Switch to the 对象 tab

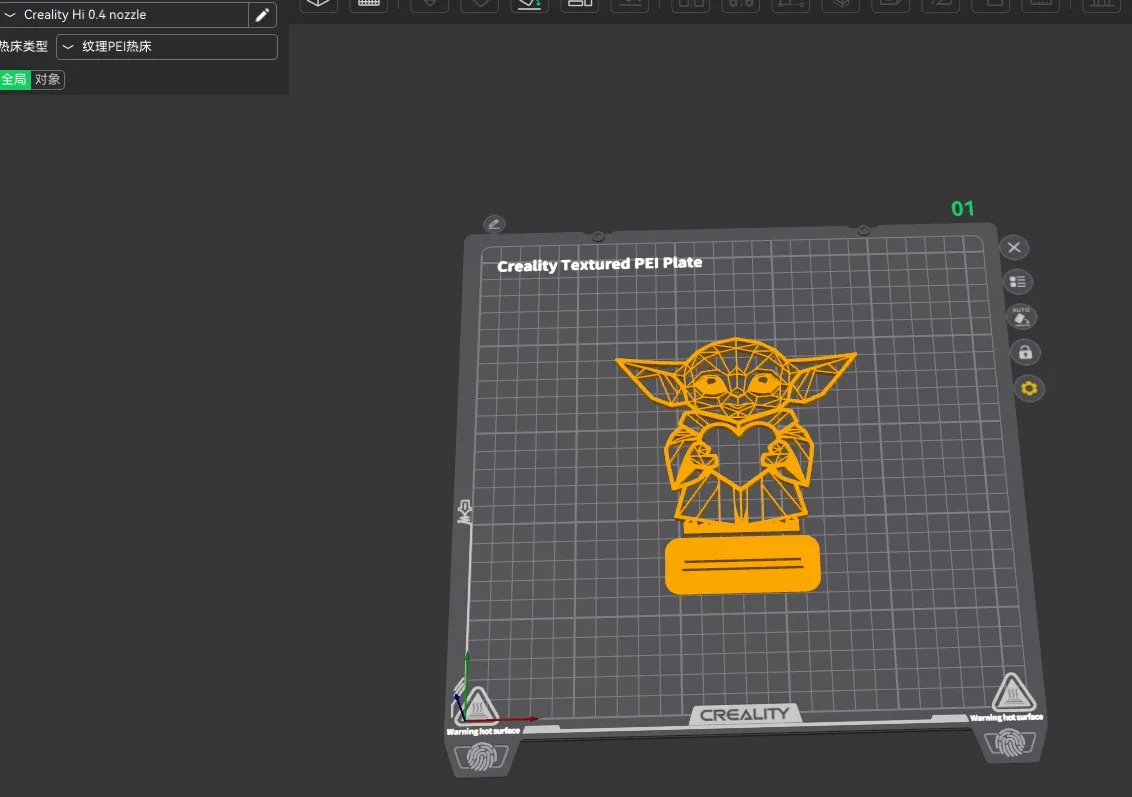(x=48, y=79)
